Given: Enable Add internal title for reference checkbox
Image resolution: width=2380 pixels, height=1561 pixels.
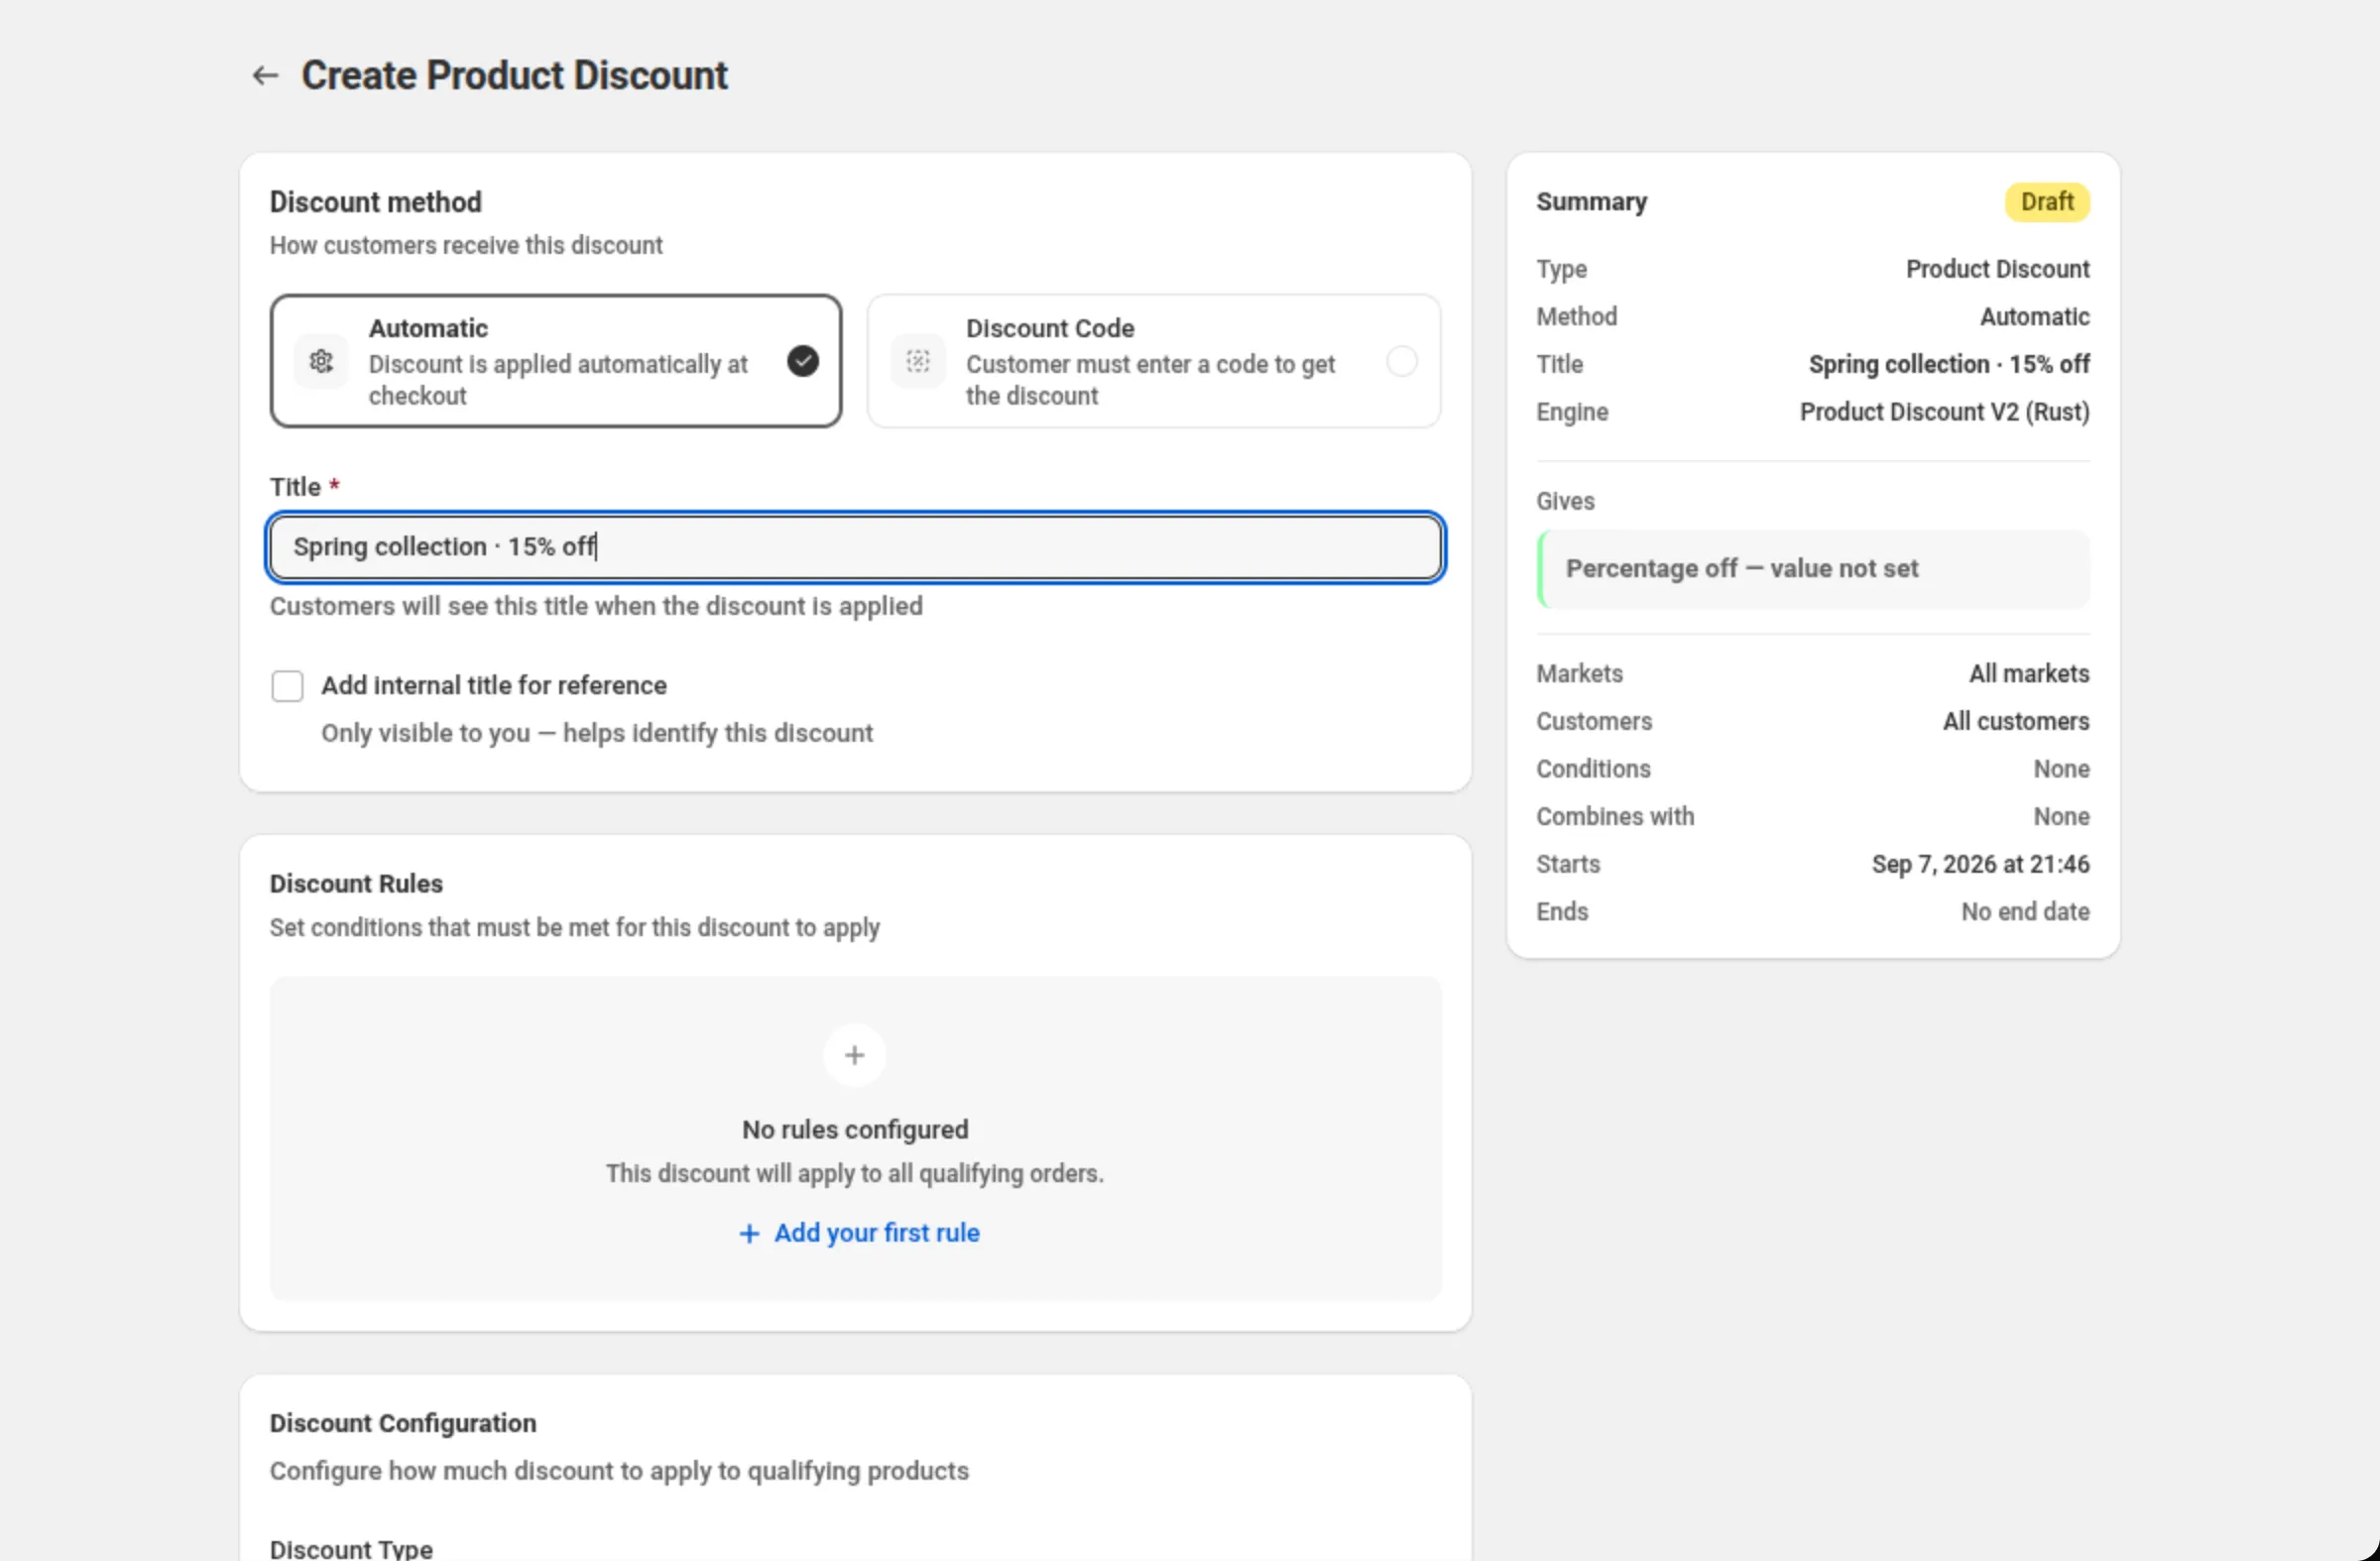Looking at the screenshot, I should point(287,686).
